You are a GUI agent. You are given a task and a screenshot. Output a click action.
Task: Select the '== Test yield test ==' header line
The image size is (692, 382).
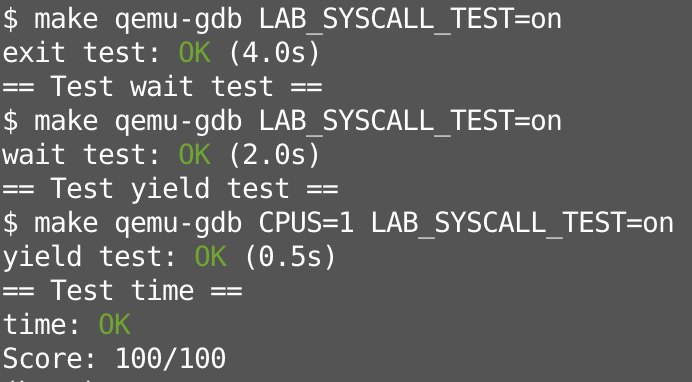tap(170, 189)
